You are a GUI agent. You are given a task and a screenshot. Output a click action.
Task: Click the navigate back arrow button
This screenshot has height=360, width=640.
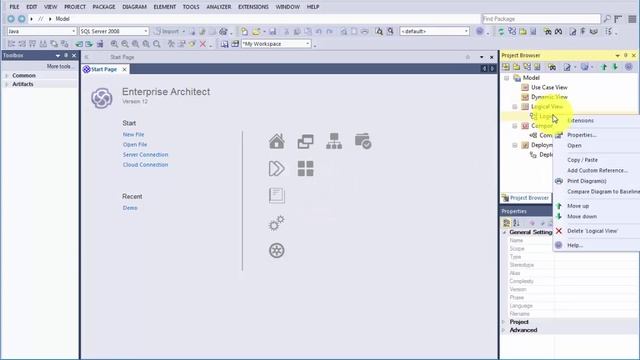[x=11, y=19]
